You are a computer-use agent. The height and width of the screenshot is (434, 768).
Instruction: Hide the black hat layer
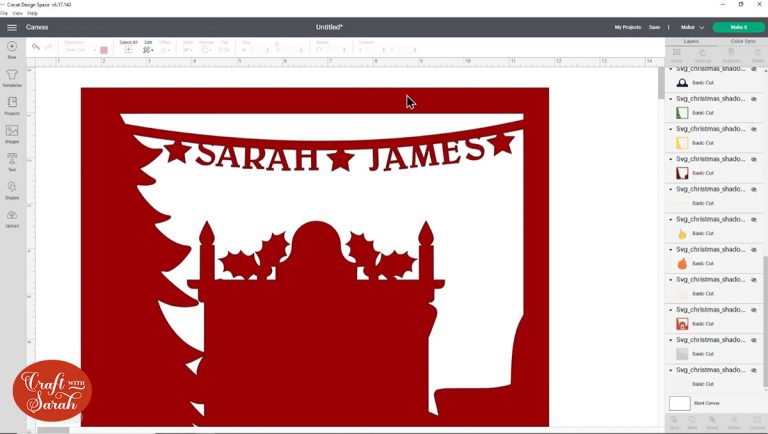(x=754, y=69)
